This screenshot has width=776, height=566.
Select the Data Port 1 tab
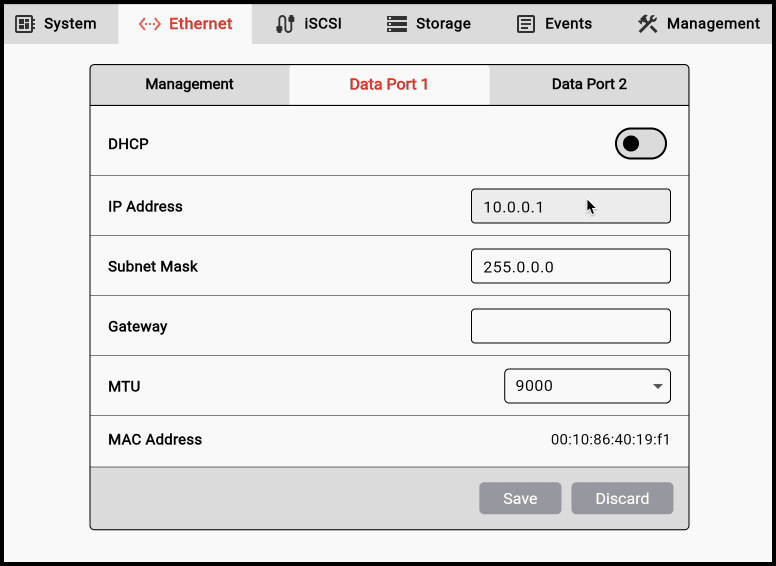(x=389, y=84)
